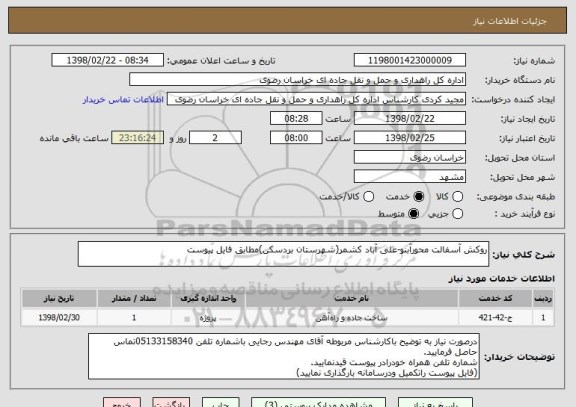The image size is (576, 407).
Task: Click the delivery province field خراسان رضوی
Action: click(x=410, y=157)
